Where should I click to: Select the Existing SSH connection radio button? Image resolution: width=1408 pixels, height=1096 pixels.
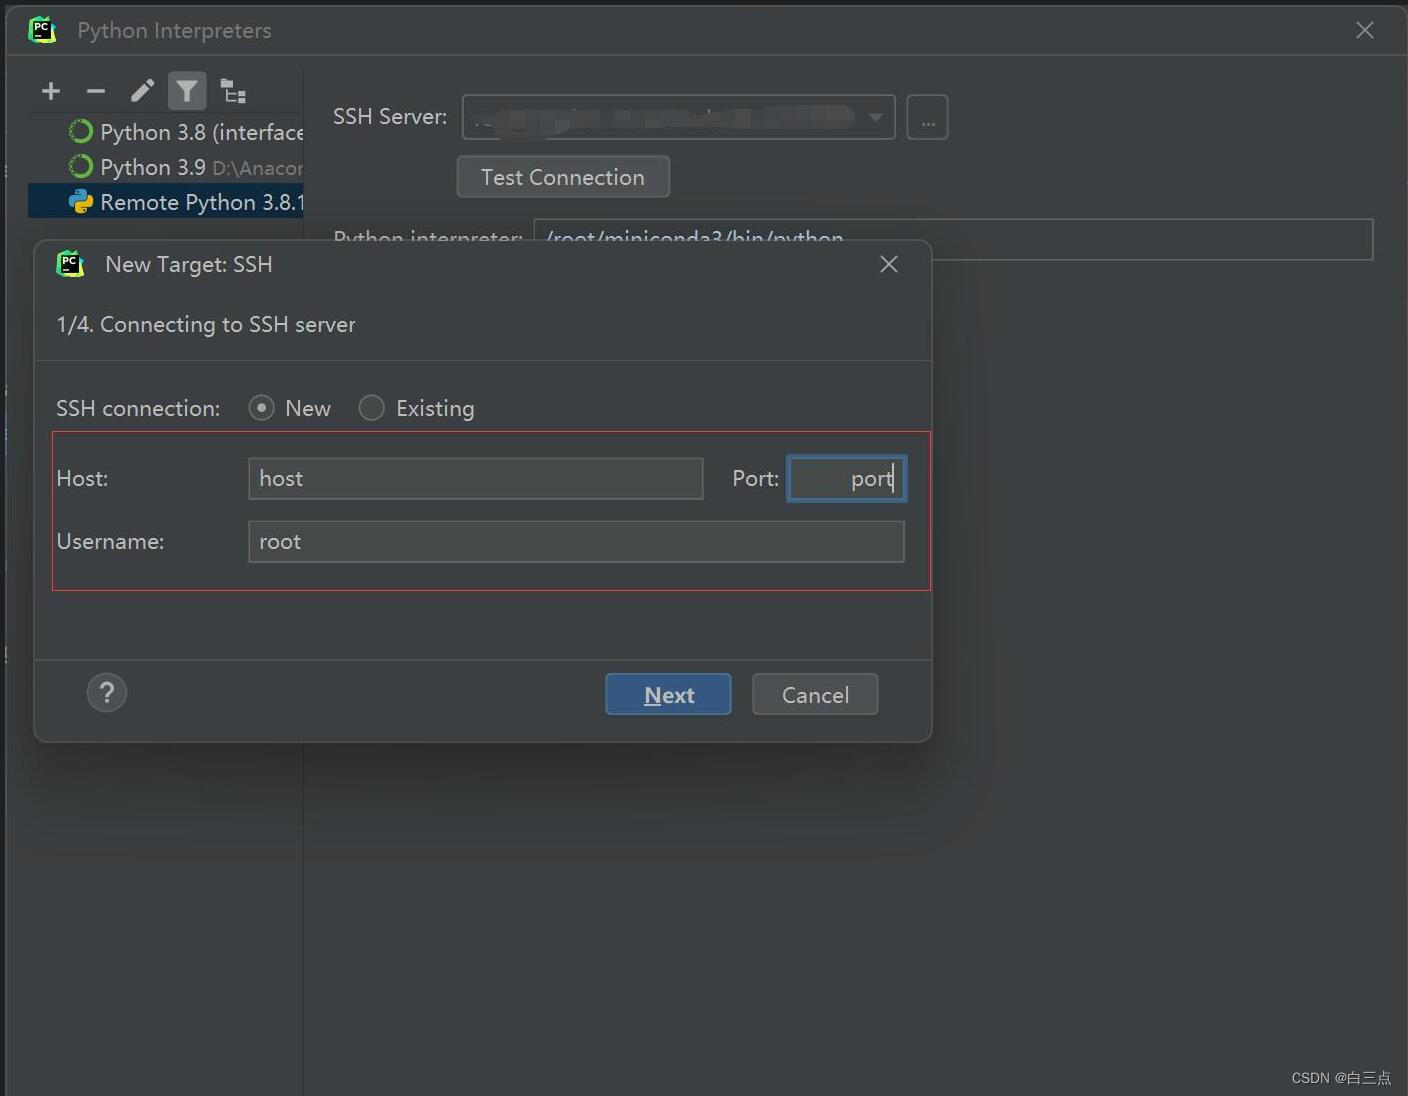pos(371,408)
